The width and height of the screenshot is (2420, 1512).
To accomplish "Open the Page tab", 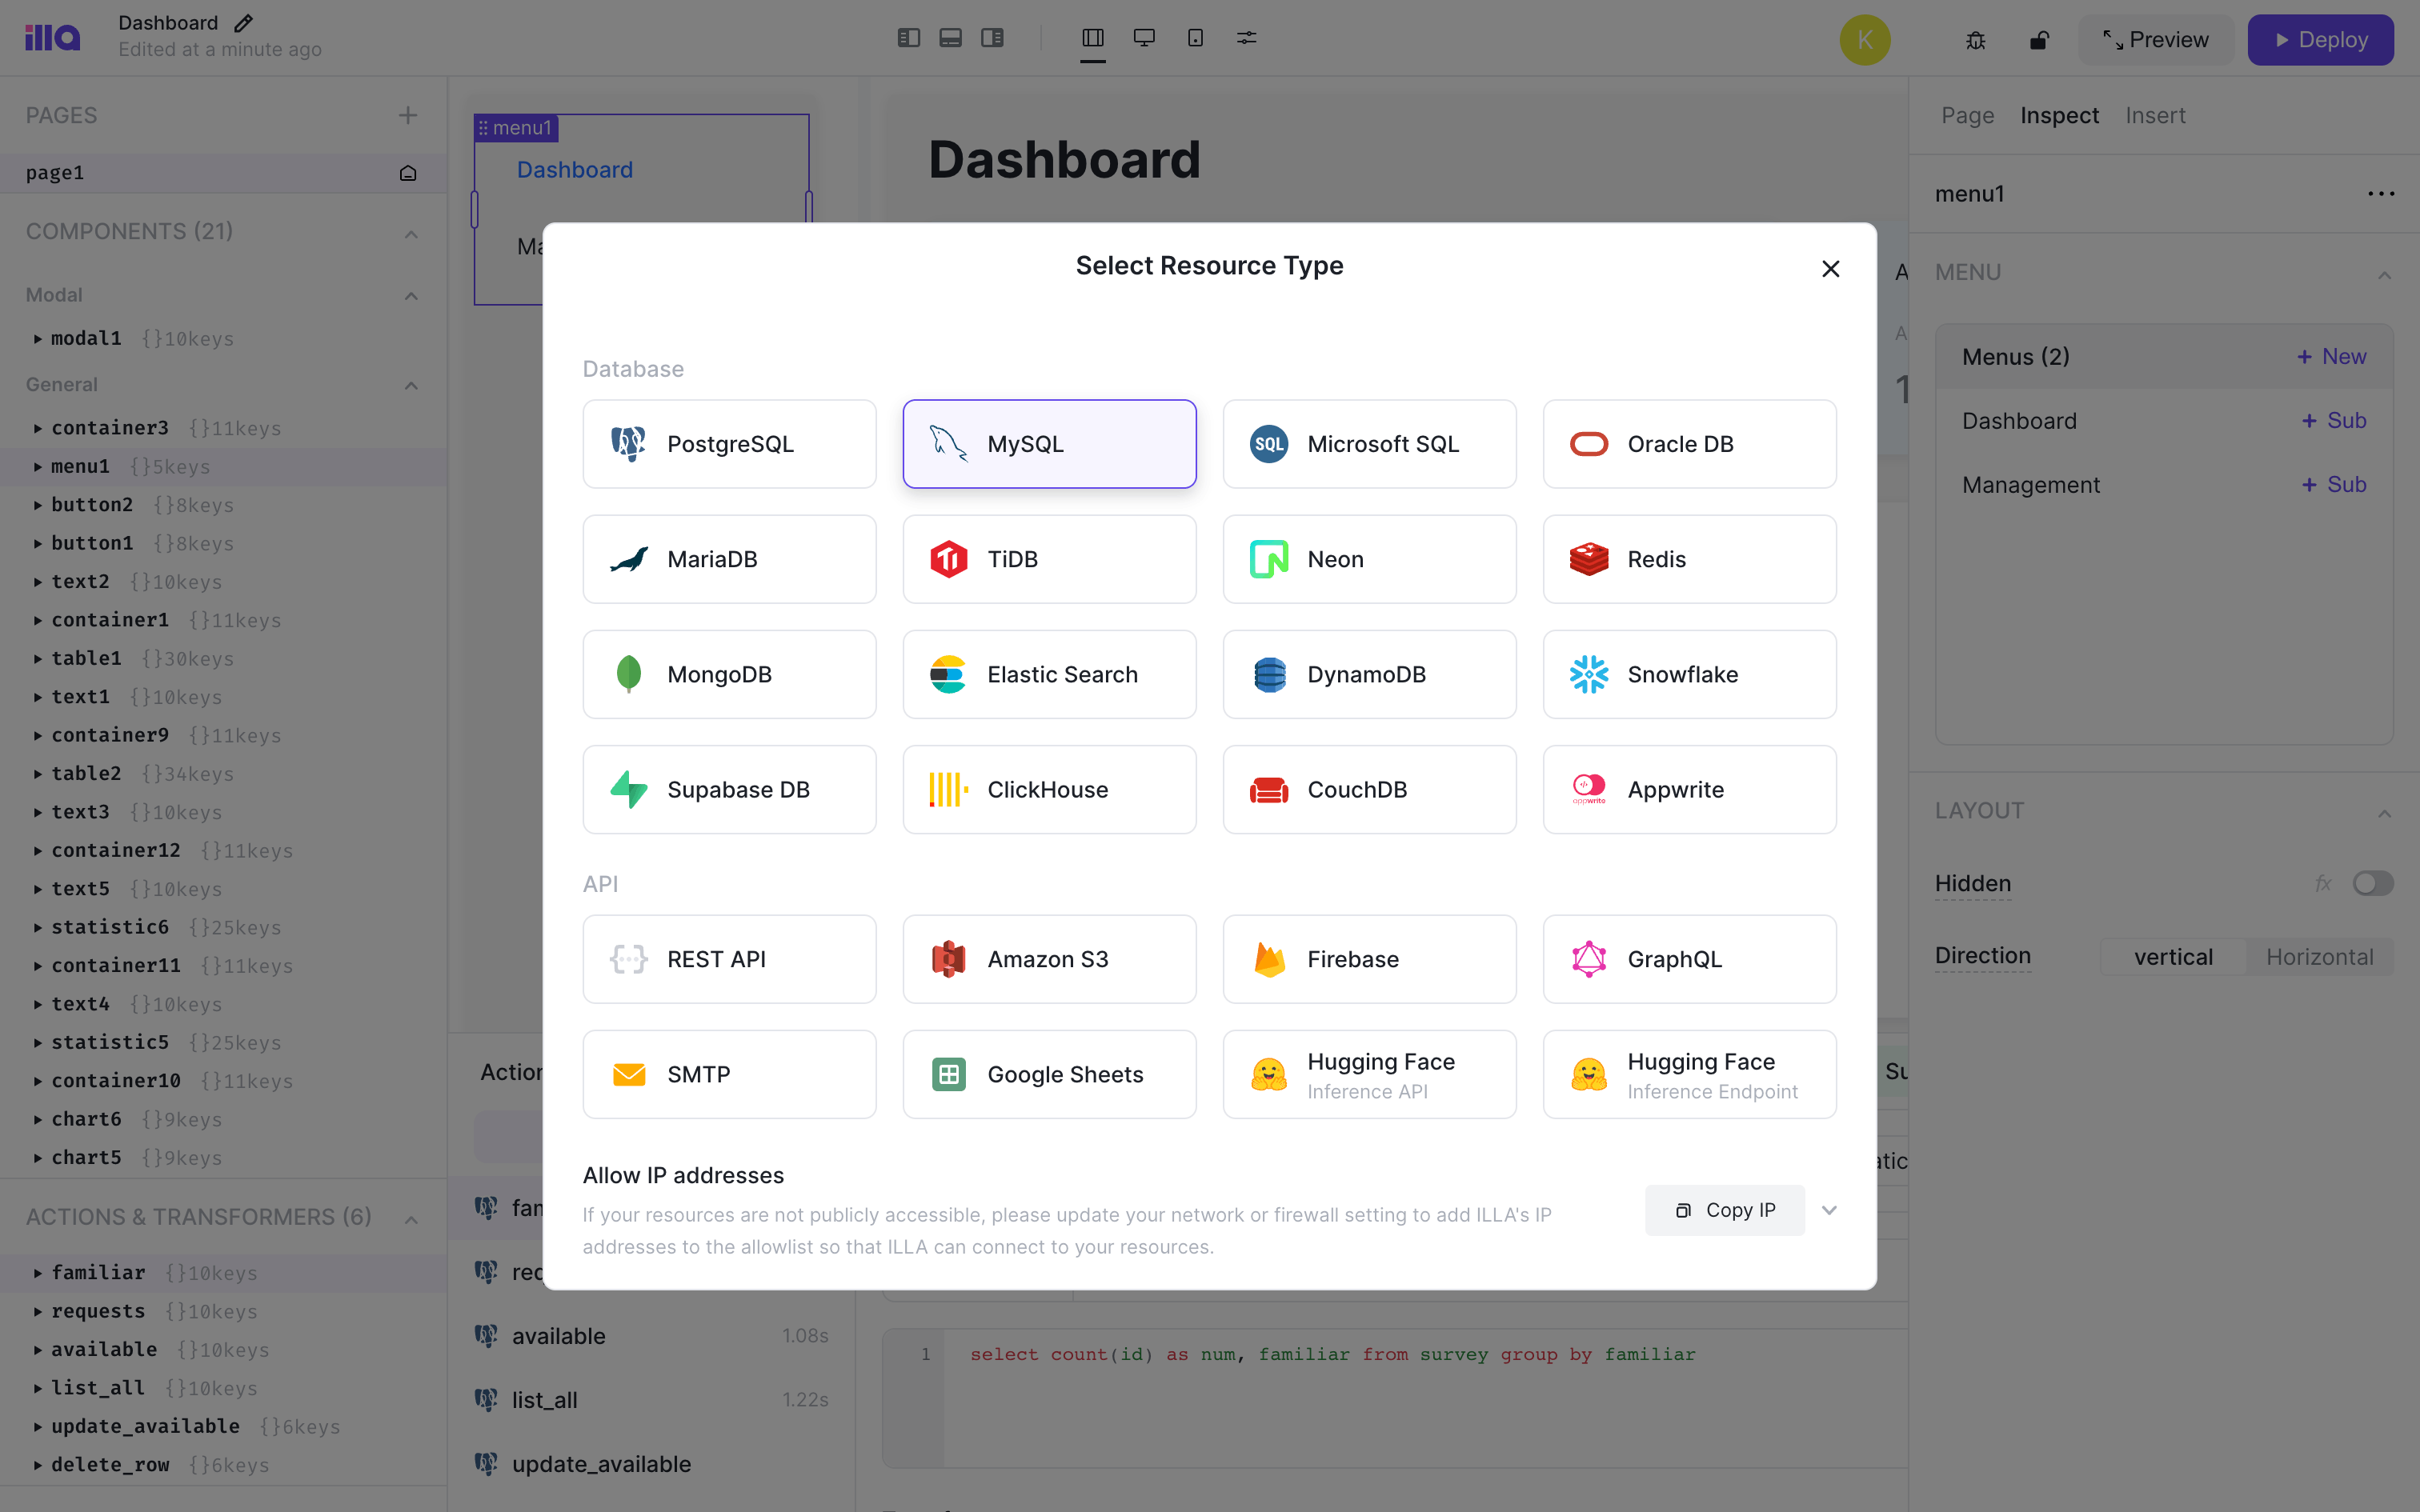I will point(1967,115).
